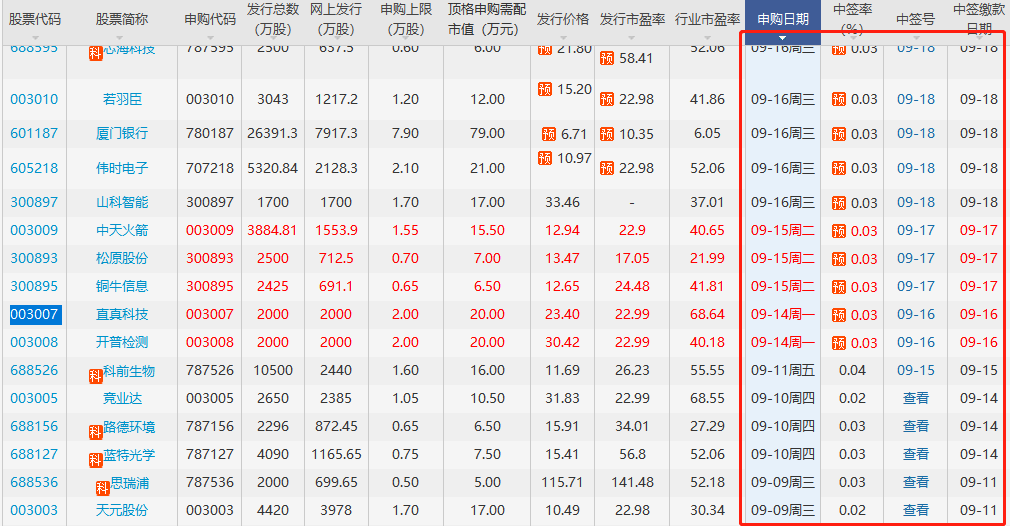Open the 厦门银行 stock name link
This screenshot has height=526, width=1010.
[122, 133]
